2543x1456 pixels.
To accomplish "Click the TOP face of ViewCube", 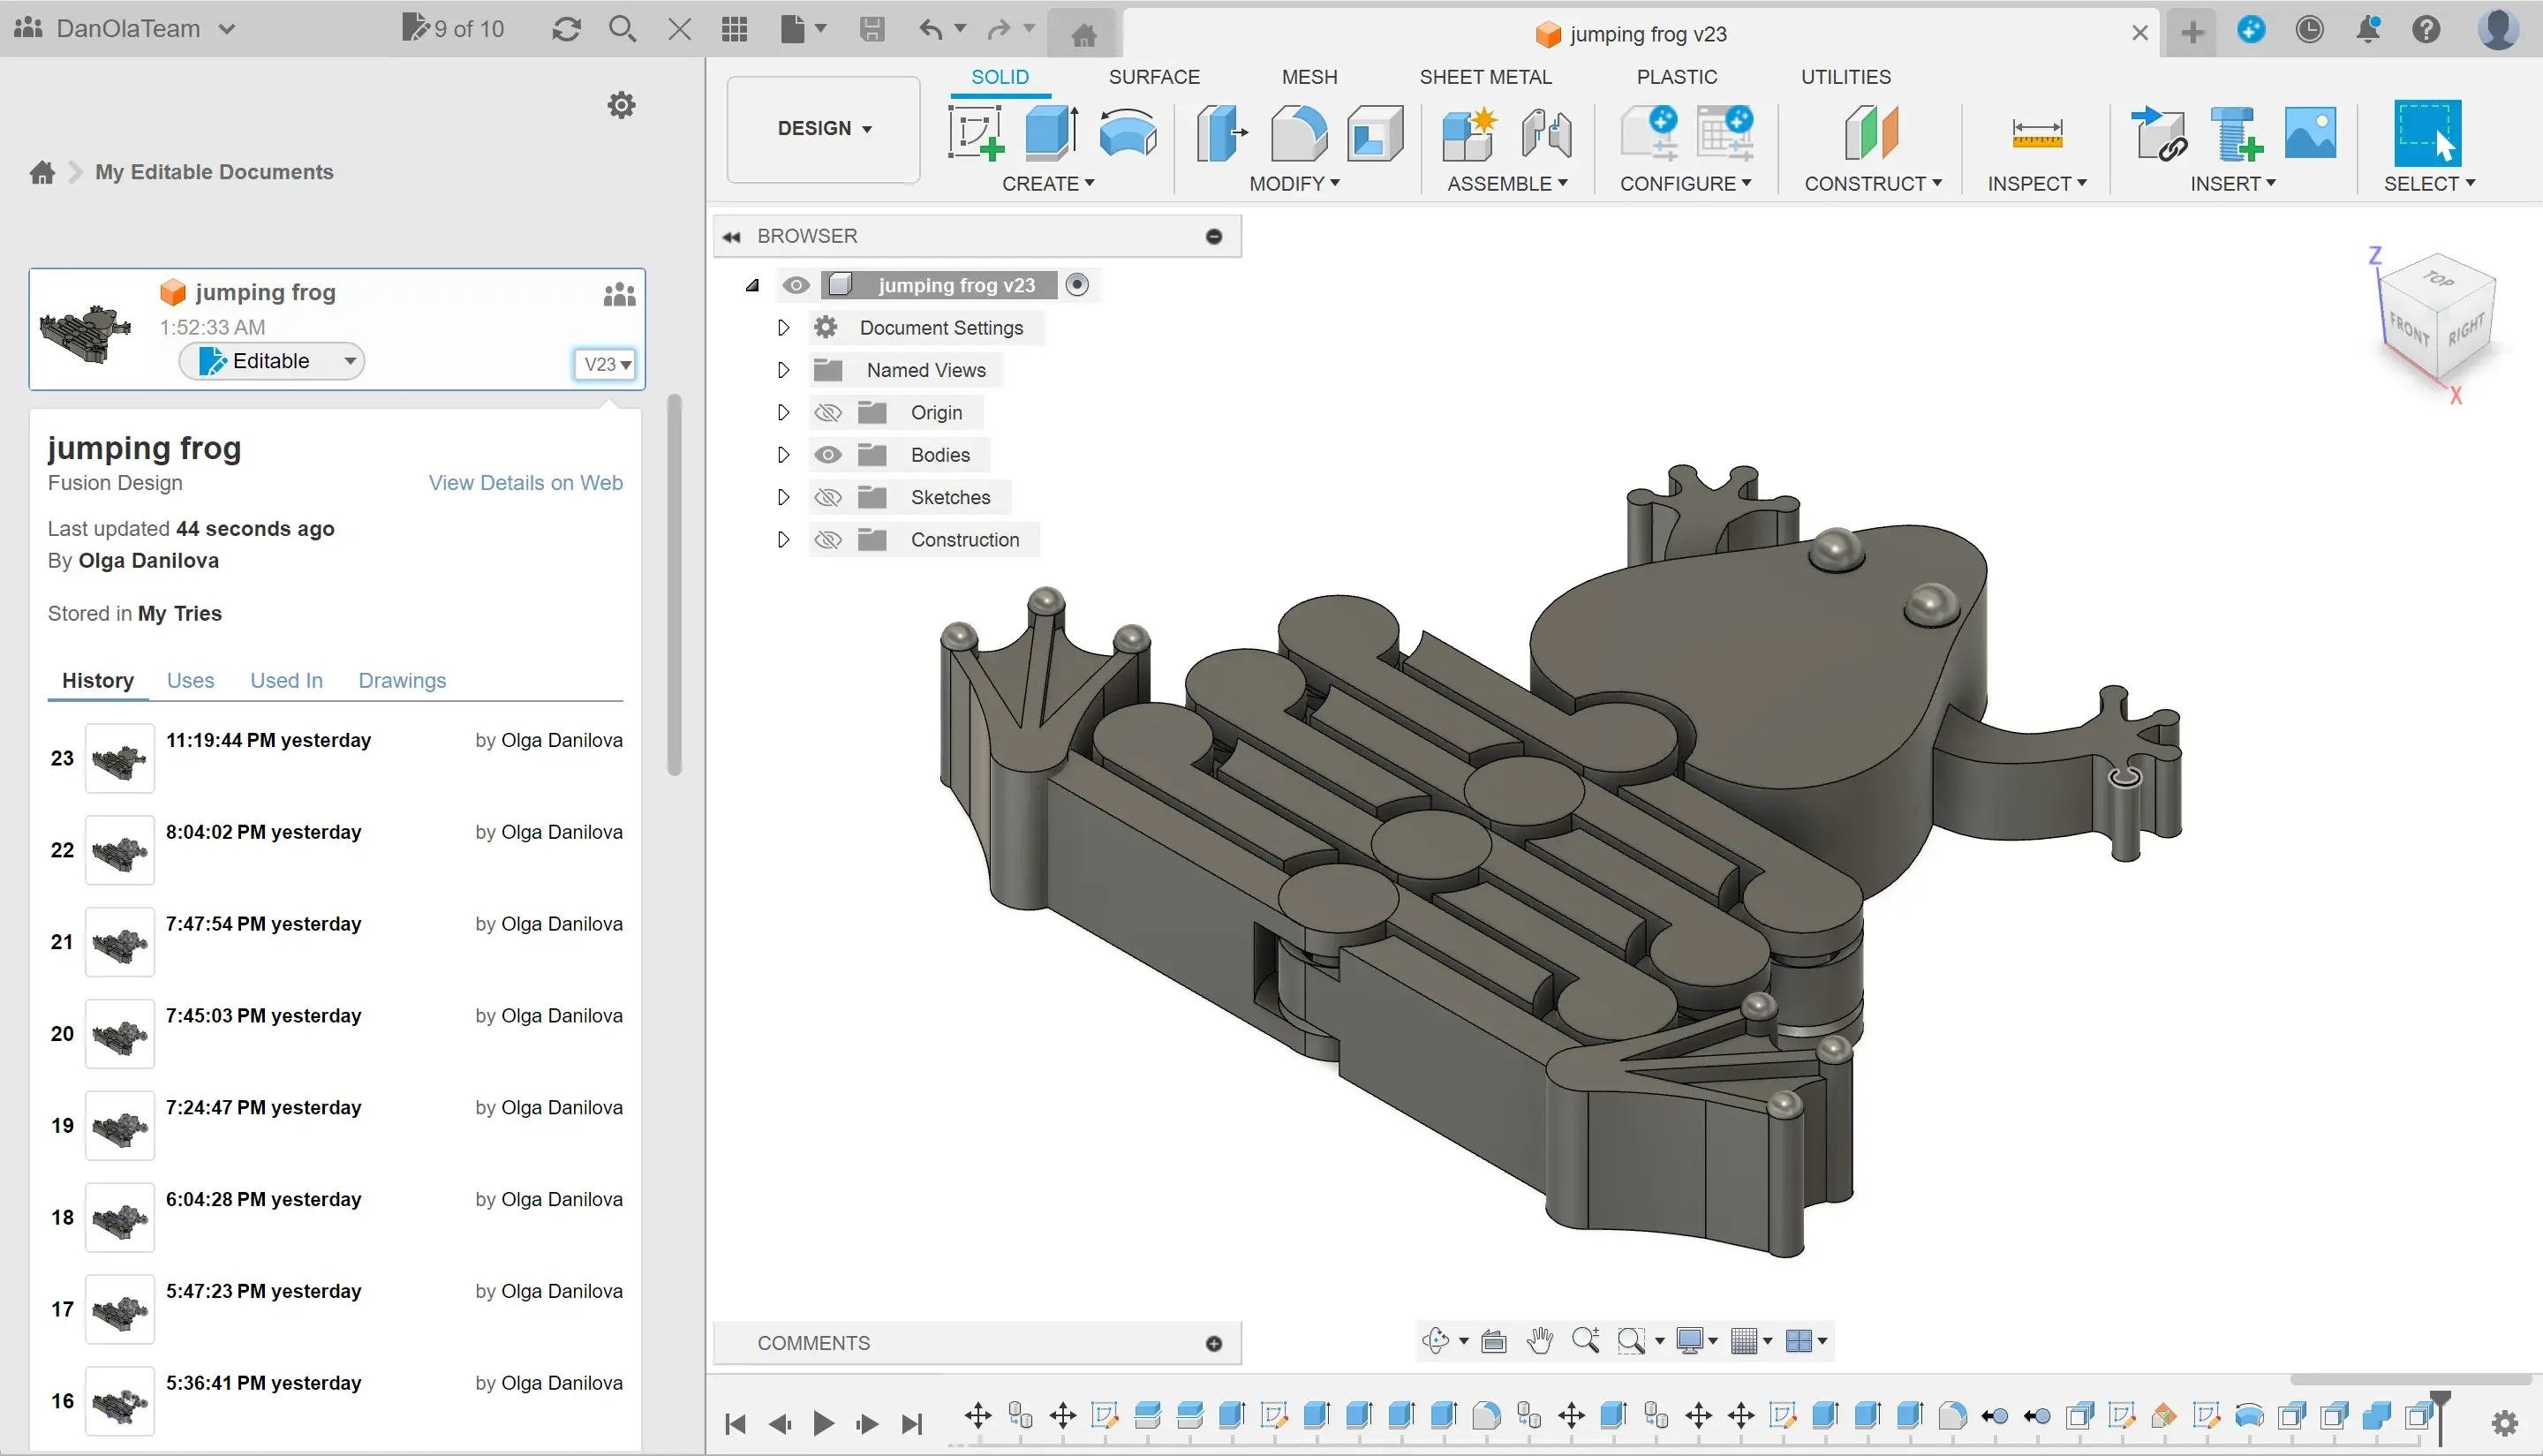I will [2438, 279].
